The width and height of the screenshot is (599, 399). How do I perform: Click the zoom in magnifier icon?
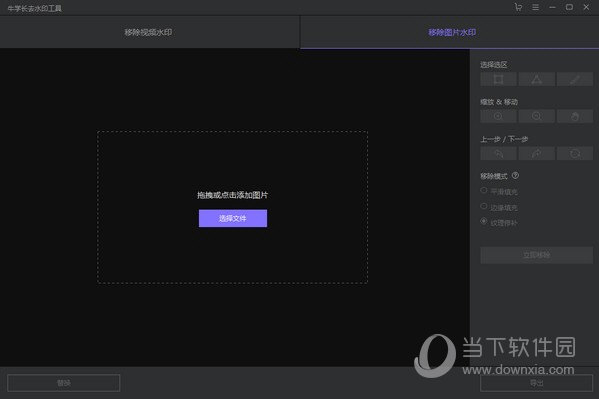(x=498, y=116)
